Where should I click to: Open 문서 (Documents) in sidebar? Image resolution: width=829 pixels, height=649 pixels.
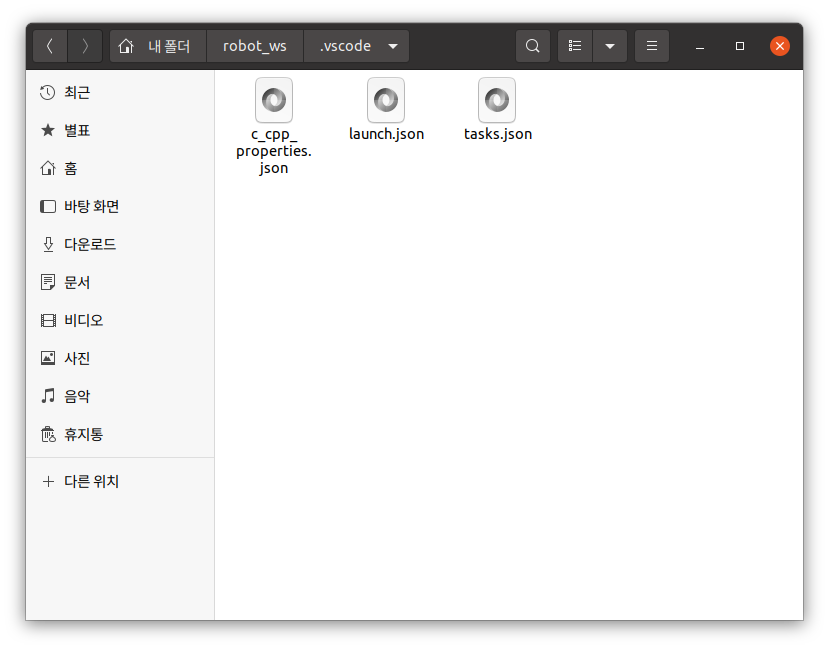click(120, 283)
